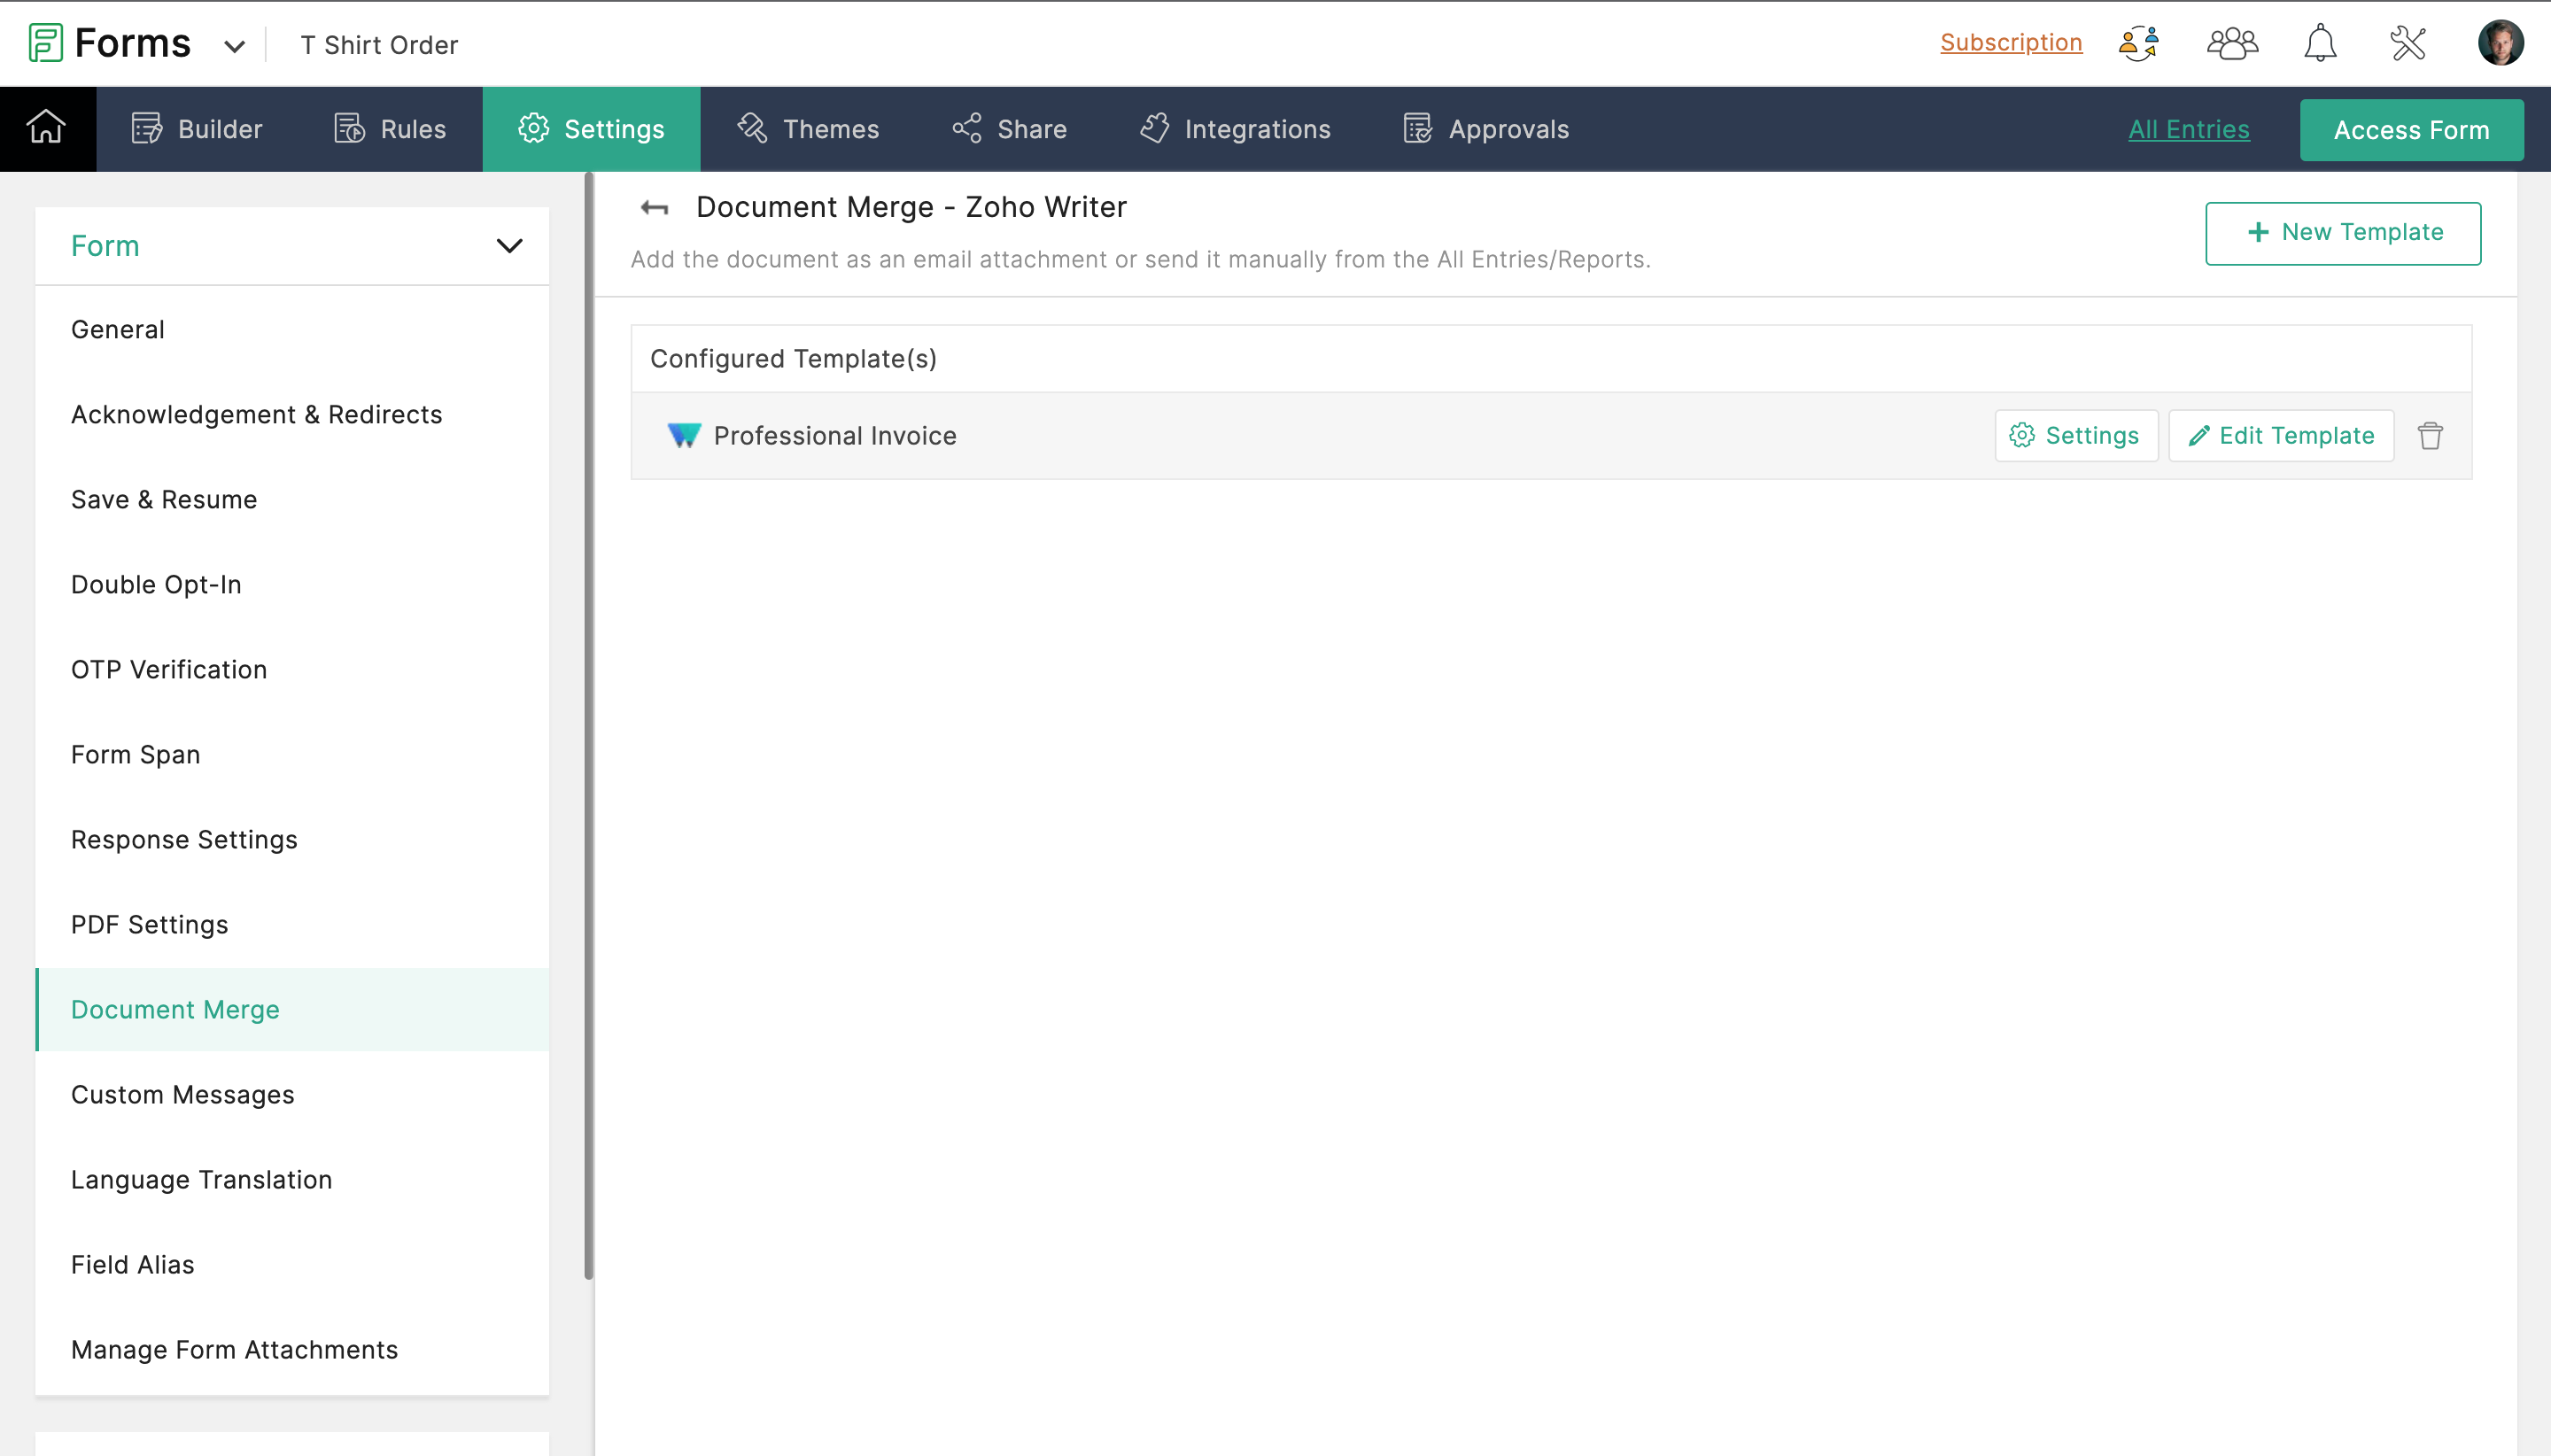This screenshot has height=1456, width=2551.
Task: Open Settings for Professional Invoice template
Action: click(x=2075, y=435)
